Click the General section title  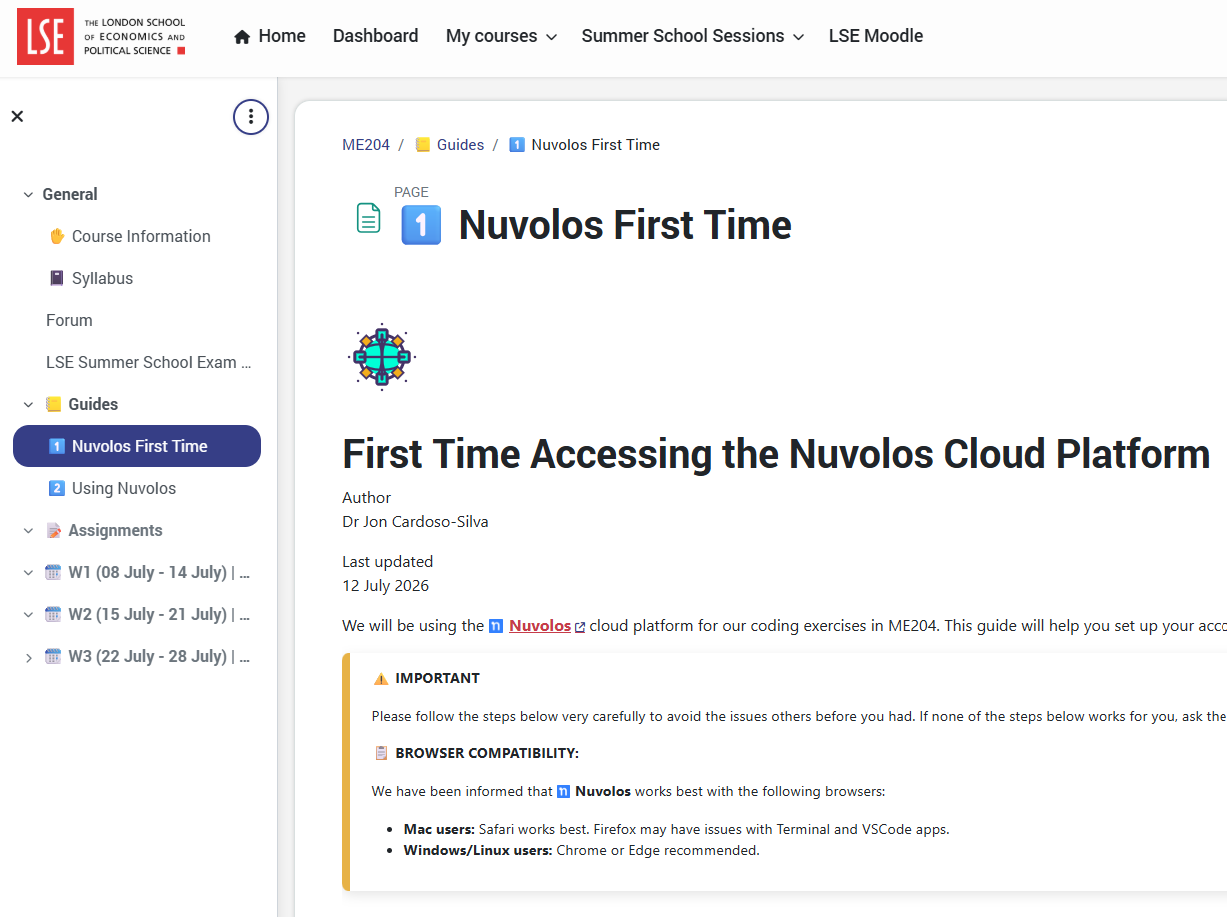(x=70, y=194)
